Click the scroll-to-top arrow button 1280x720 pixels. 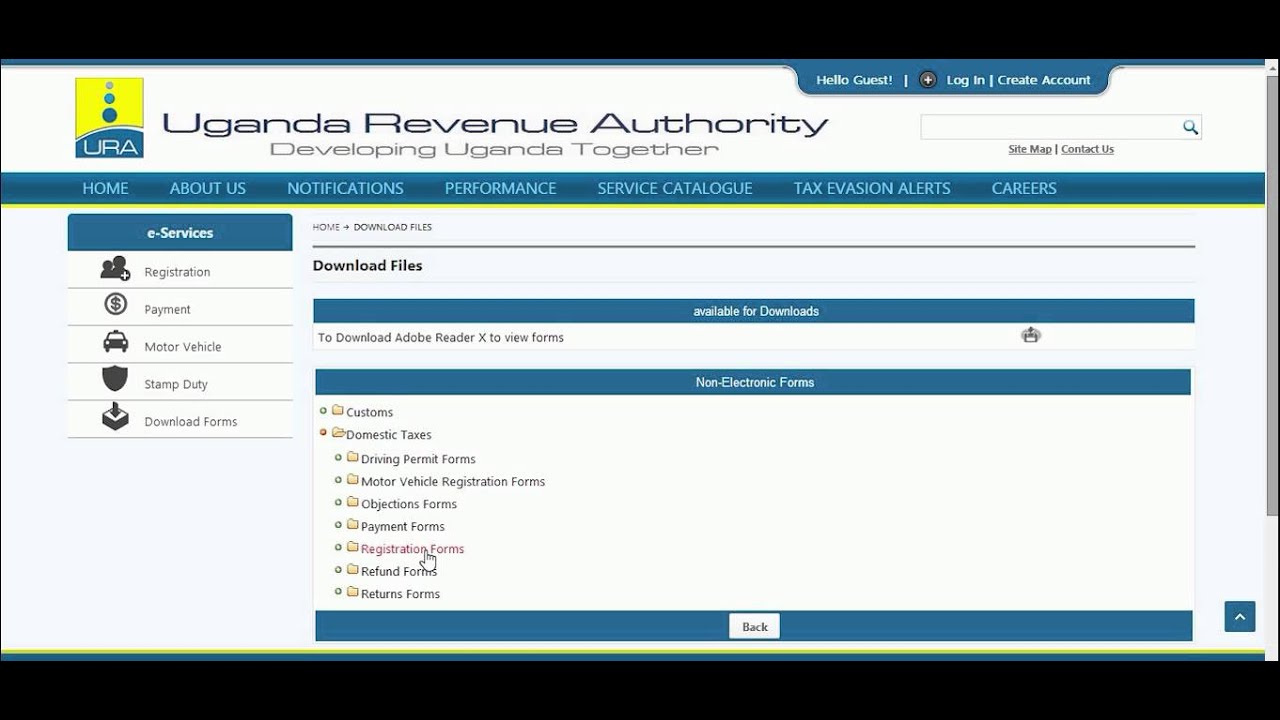point(1240,617)
